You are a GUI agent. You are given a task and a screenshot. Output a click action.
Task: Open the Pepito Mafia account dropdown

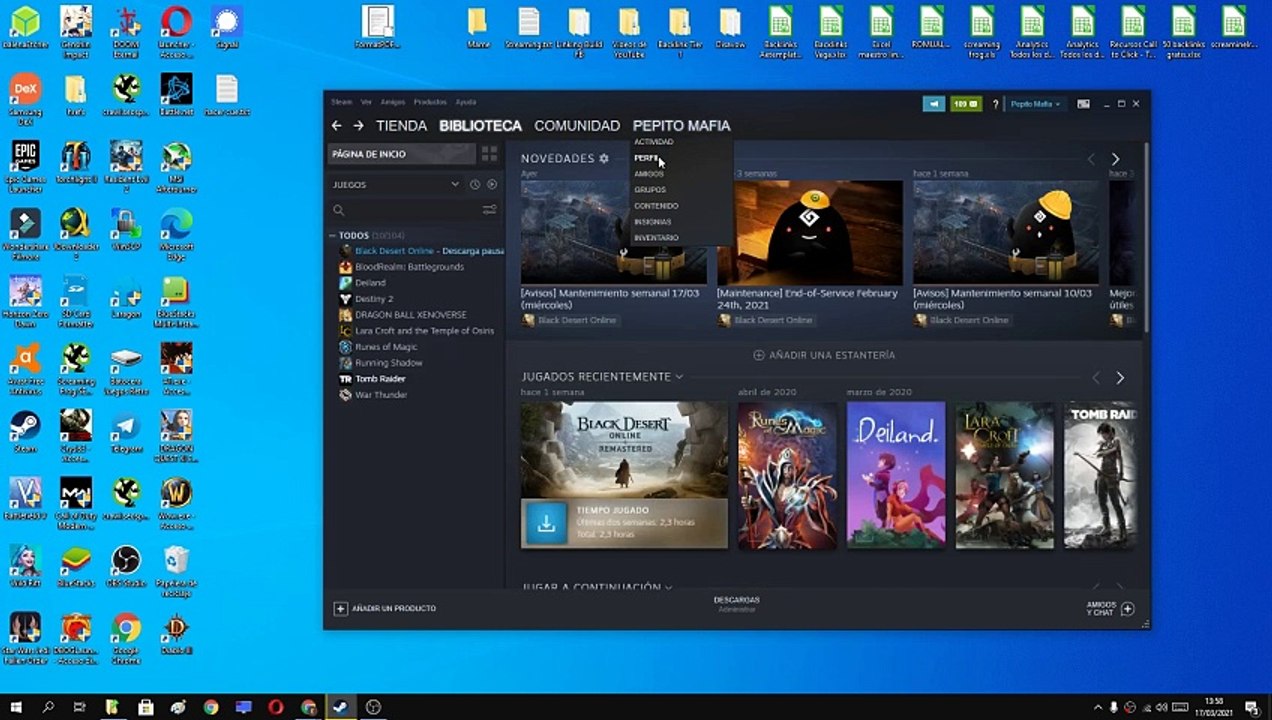(x=1035, y=104)
